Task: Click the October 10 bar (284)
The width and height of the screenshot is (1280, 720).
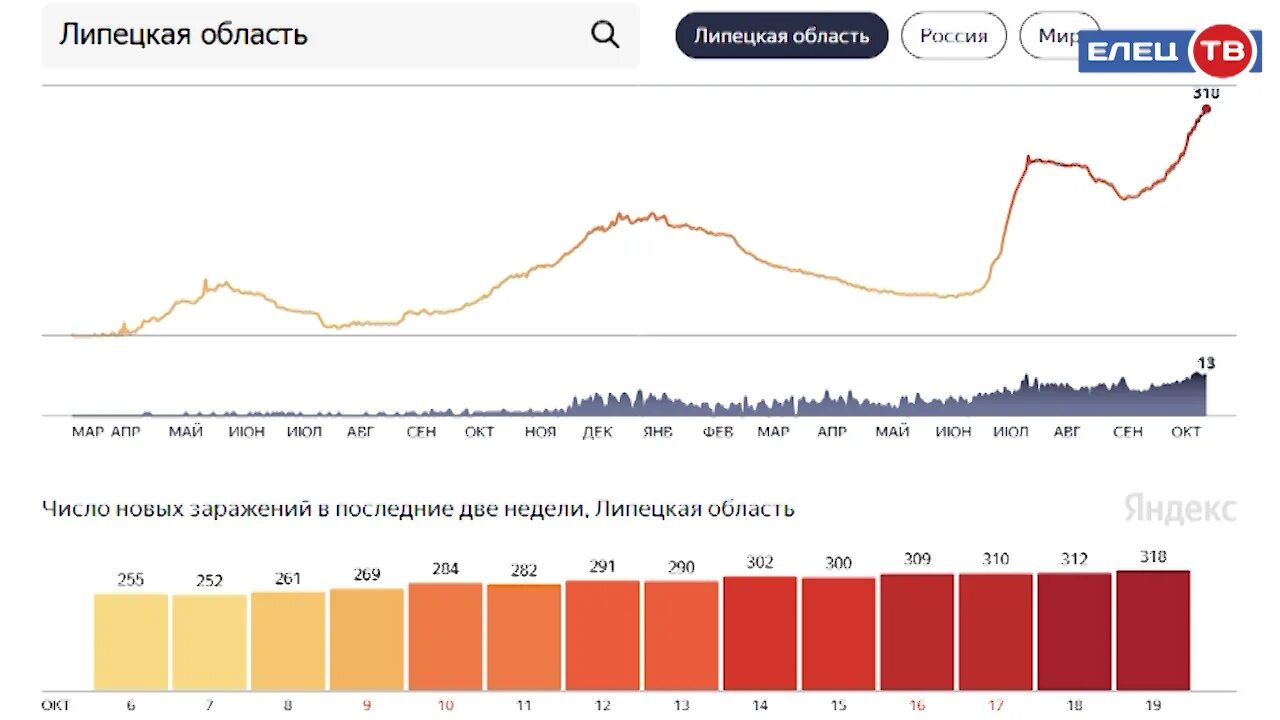Action: pos(445,636)
